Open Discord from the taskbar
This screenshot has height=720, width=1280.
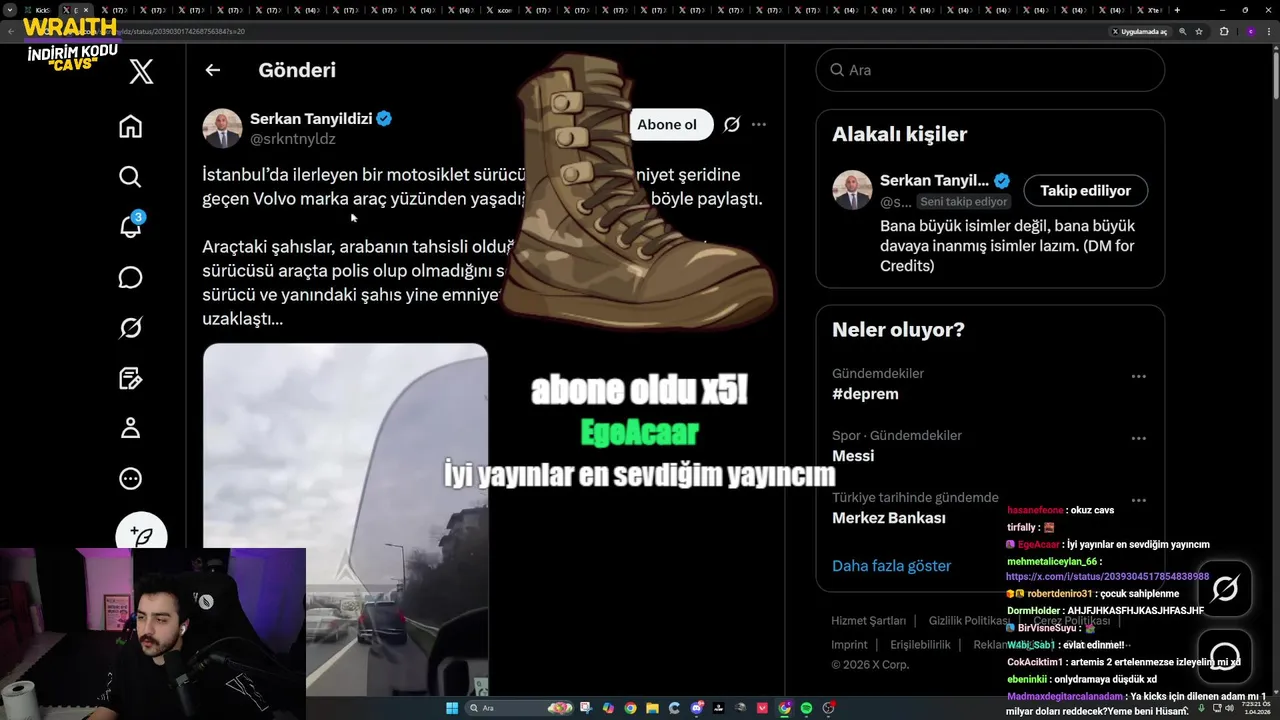point(696,708)
